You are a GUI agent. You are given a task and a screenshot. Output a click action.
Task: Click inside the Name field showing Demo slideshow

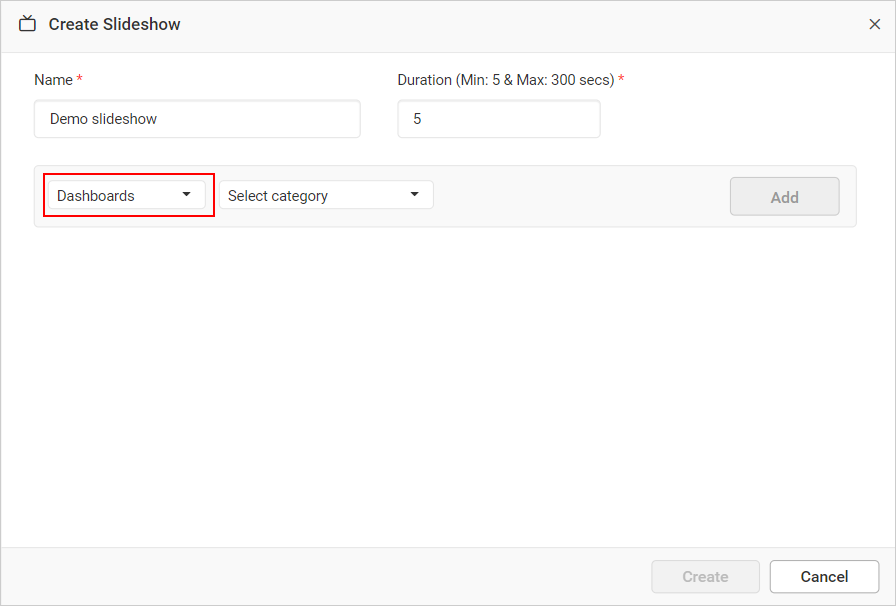tap(197, 118)
